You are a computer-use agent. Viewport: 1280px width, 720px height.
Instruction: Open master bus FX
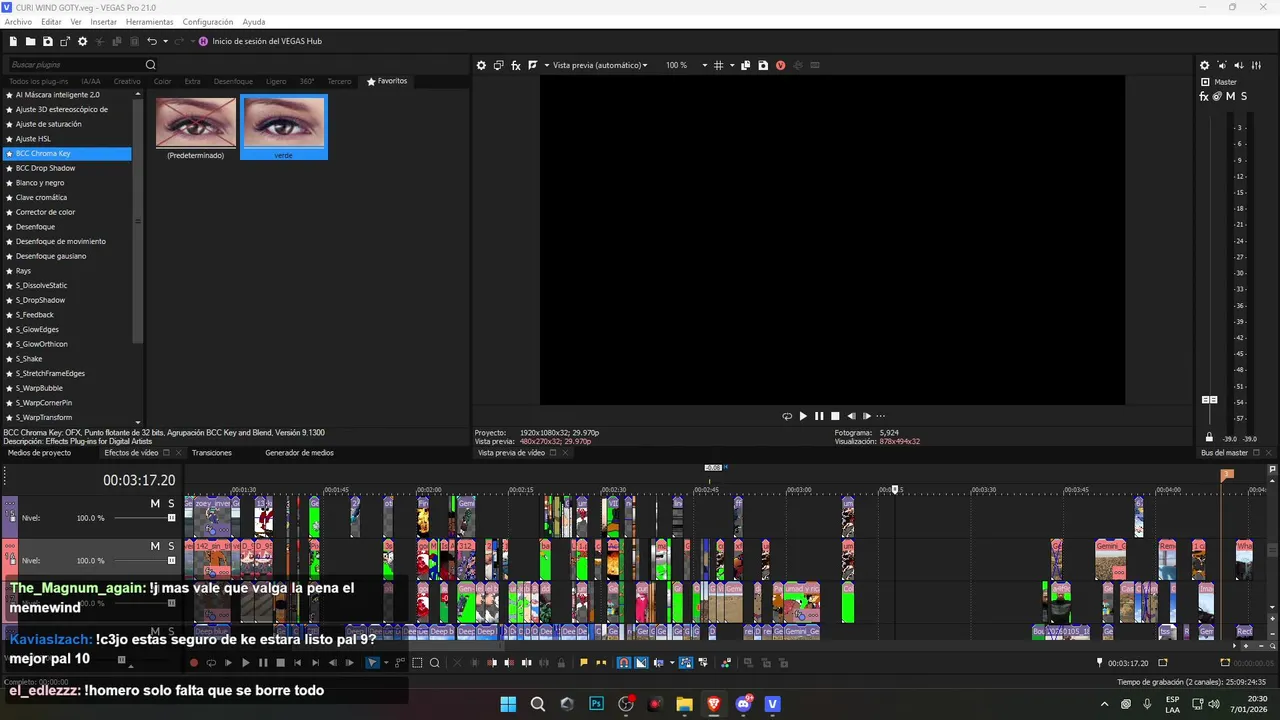coord(1204,96)
